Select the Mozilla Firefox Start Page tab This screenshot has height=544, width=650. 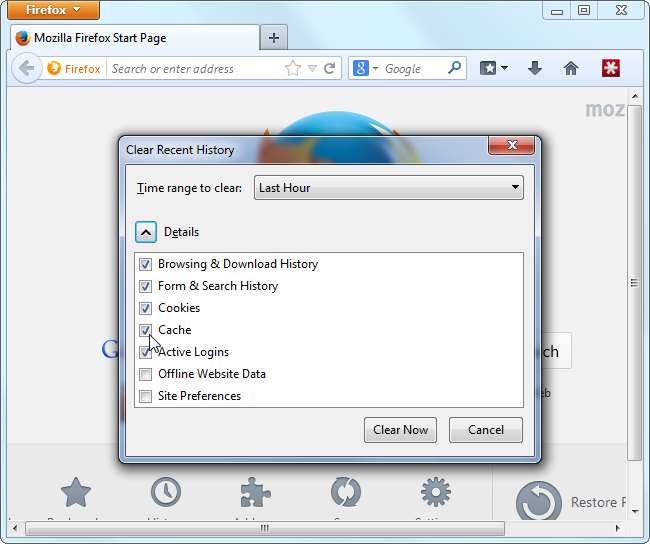(x=134, y=38)
